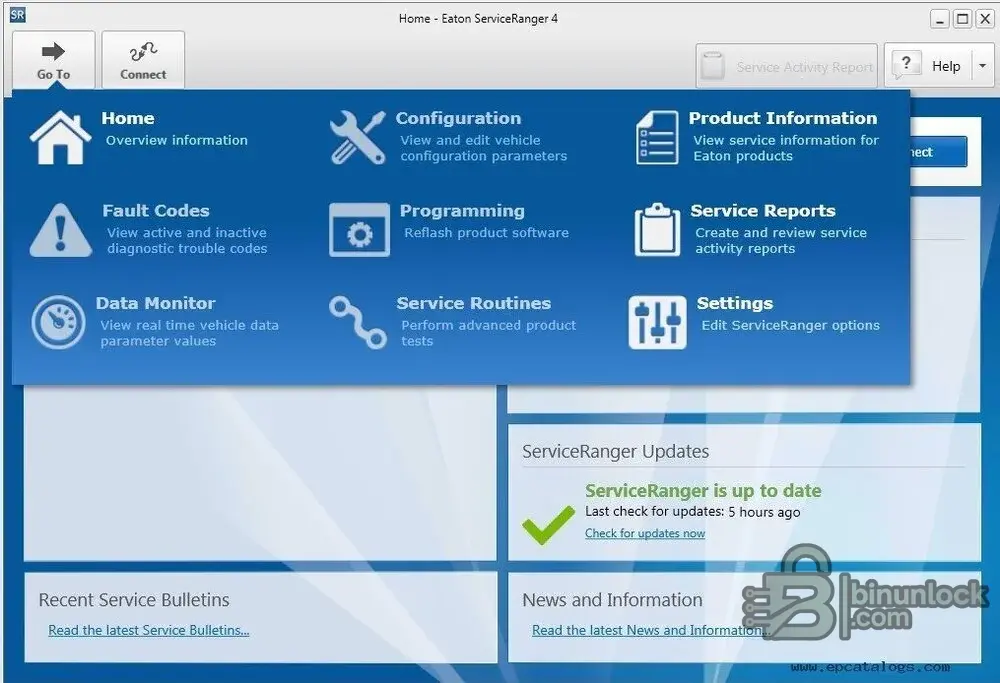Click the SR application icon in title bar

(x=17, y=15)
